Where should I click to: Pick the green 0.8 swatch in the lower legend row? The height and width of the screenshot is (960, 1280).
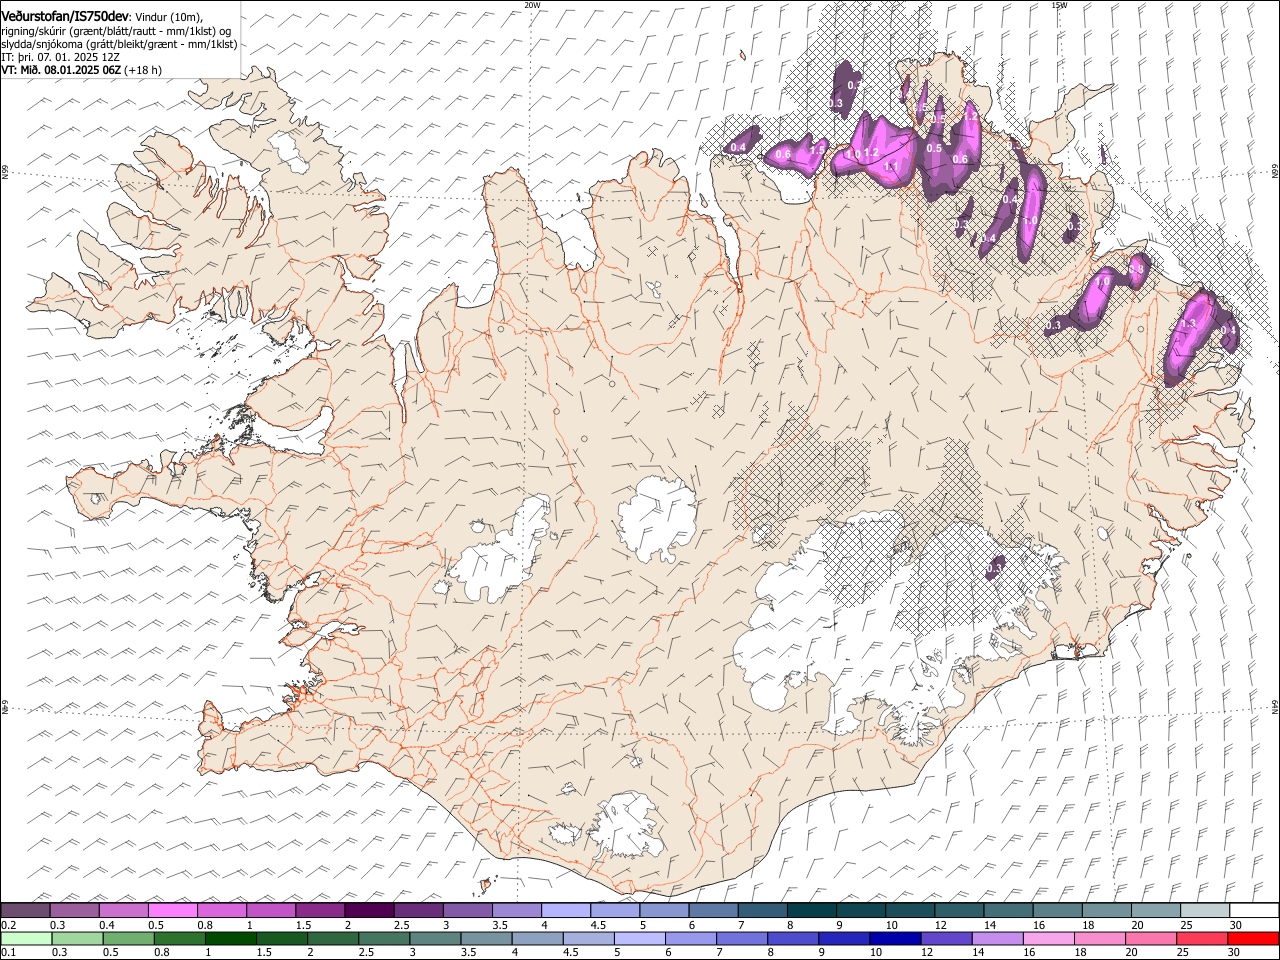pyautogui.click(x=179, y=938)
